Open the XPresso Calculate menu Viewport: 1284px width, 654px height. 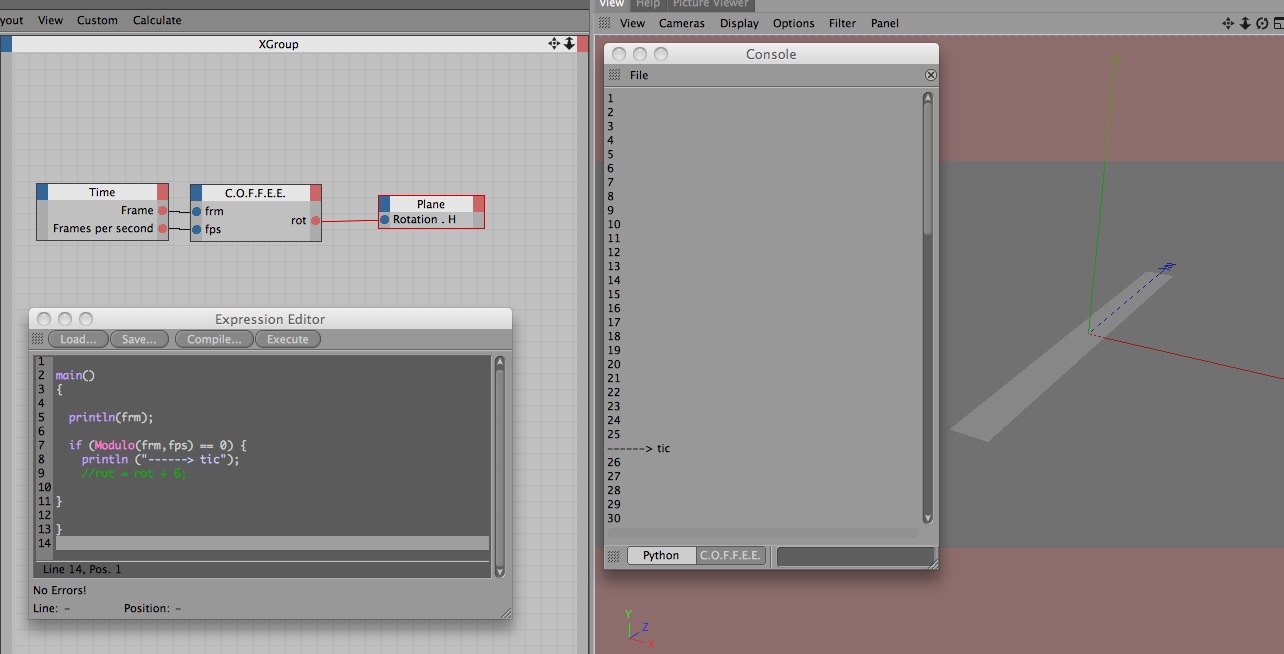click(x=157, y=20)
